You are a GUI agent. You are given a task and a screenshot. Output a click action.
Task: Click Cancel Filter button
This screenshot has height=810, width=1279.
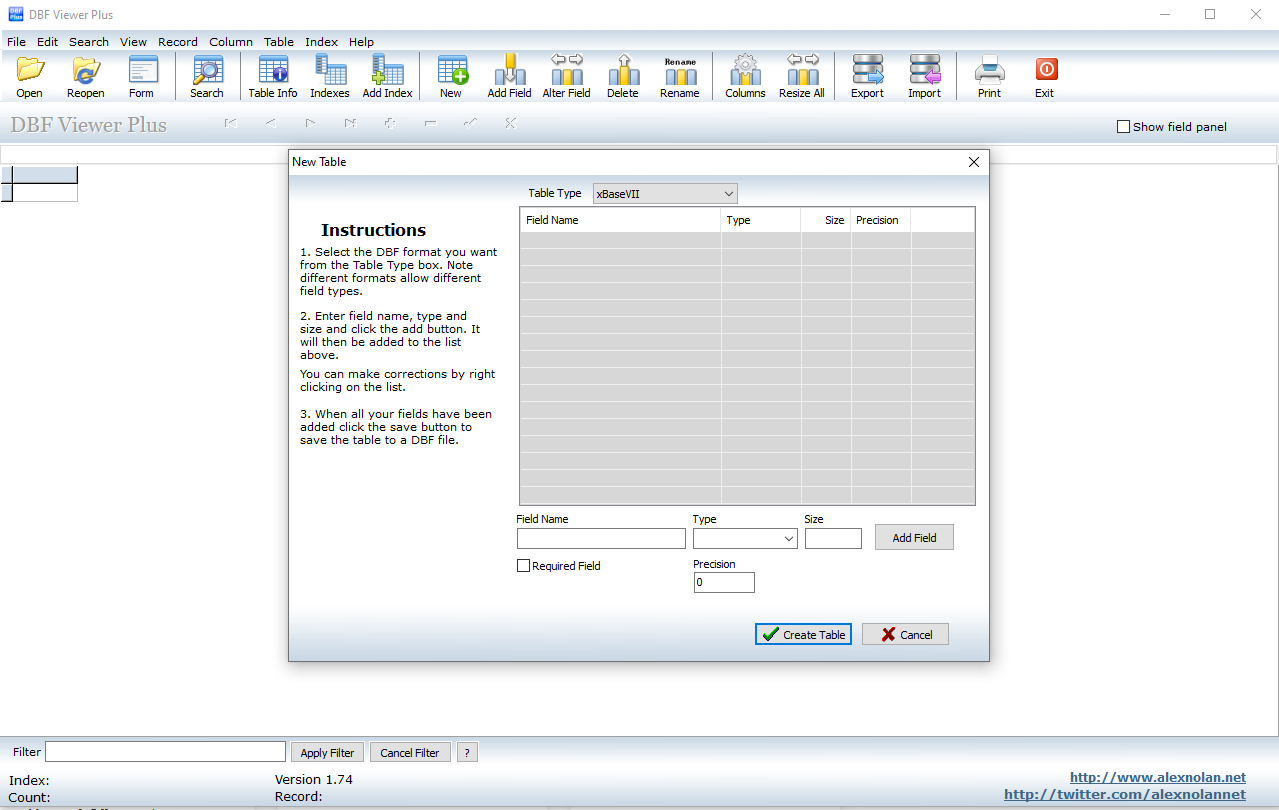[x=410, y=752]
